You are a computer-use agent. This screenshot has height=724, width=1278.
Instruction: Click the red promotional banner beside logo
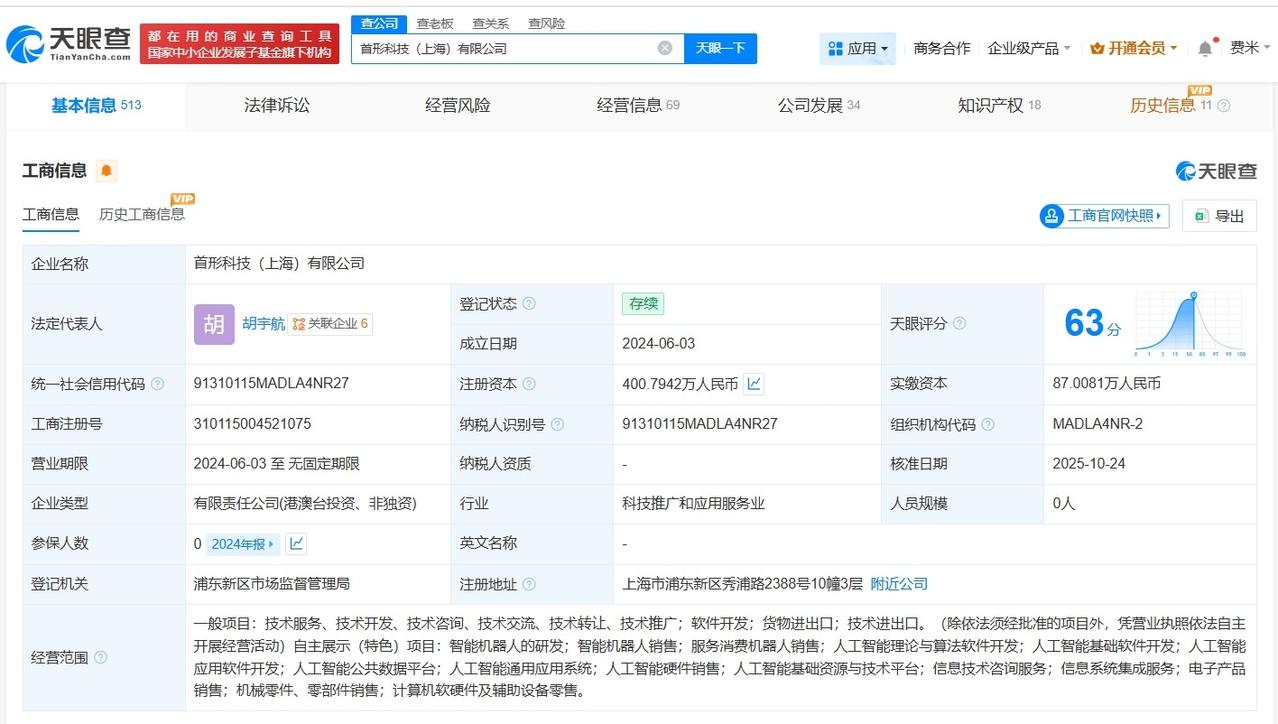239,44
